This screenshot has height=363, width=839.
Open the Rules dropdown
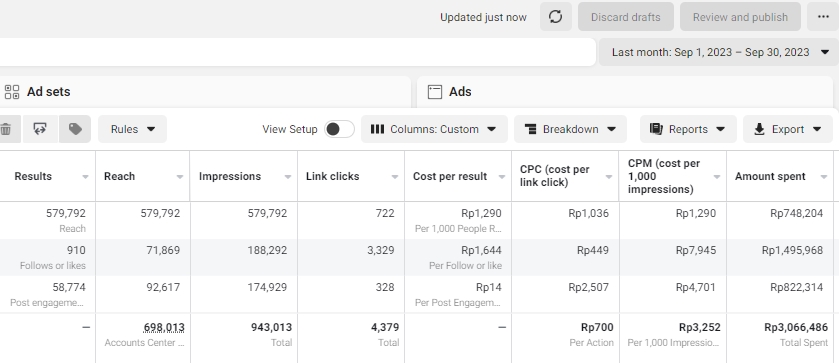click(132, 129)
